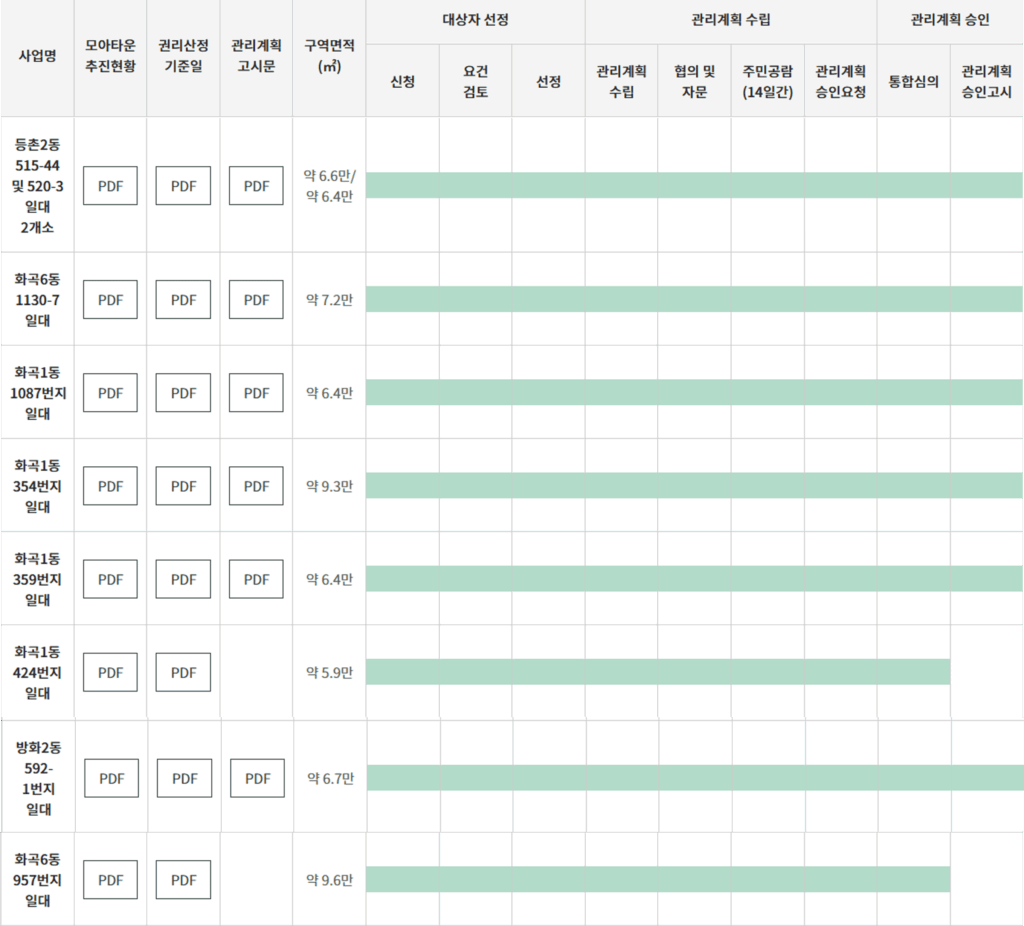Open 권리산정 기준일 PDF for 화곡1동 354번지
Image resolution: width=1024 pixels, height=926 pixels.
(183, 486)
